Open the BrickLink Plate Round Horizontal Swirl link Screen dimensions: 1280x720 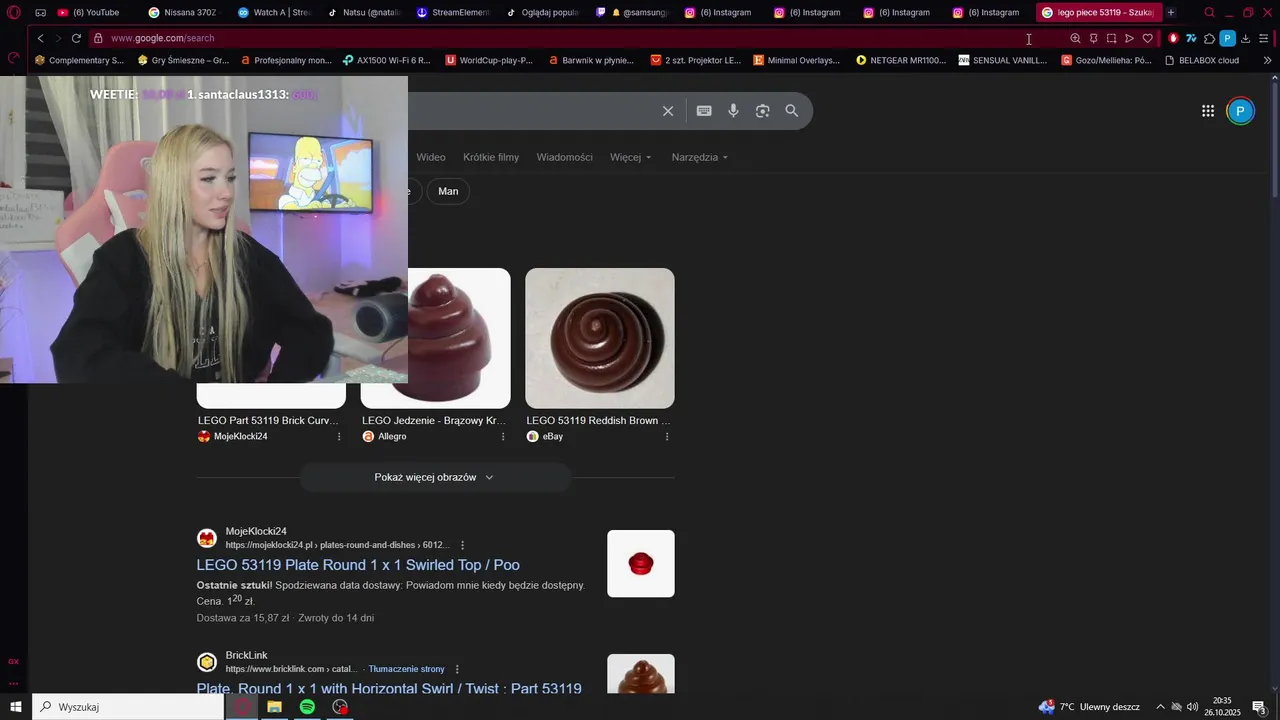[x=389, y=688]
